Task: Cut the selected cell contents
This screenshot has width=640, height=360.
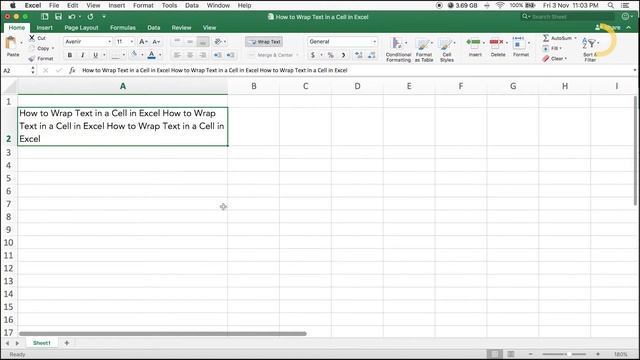Action: tap(37, 38)
